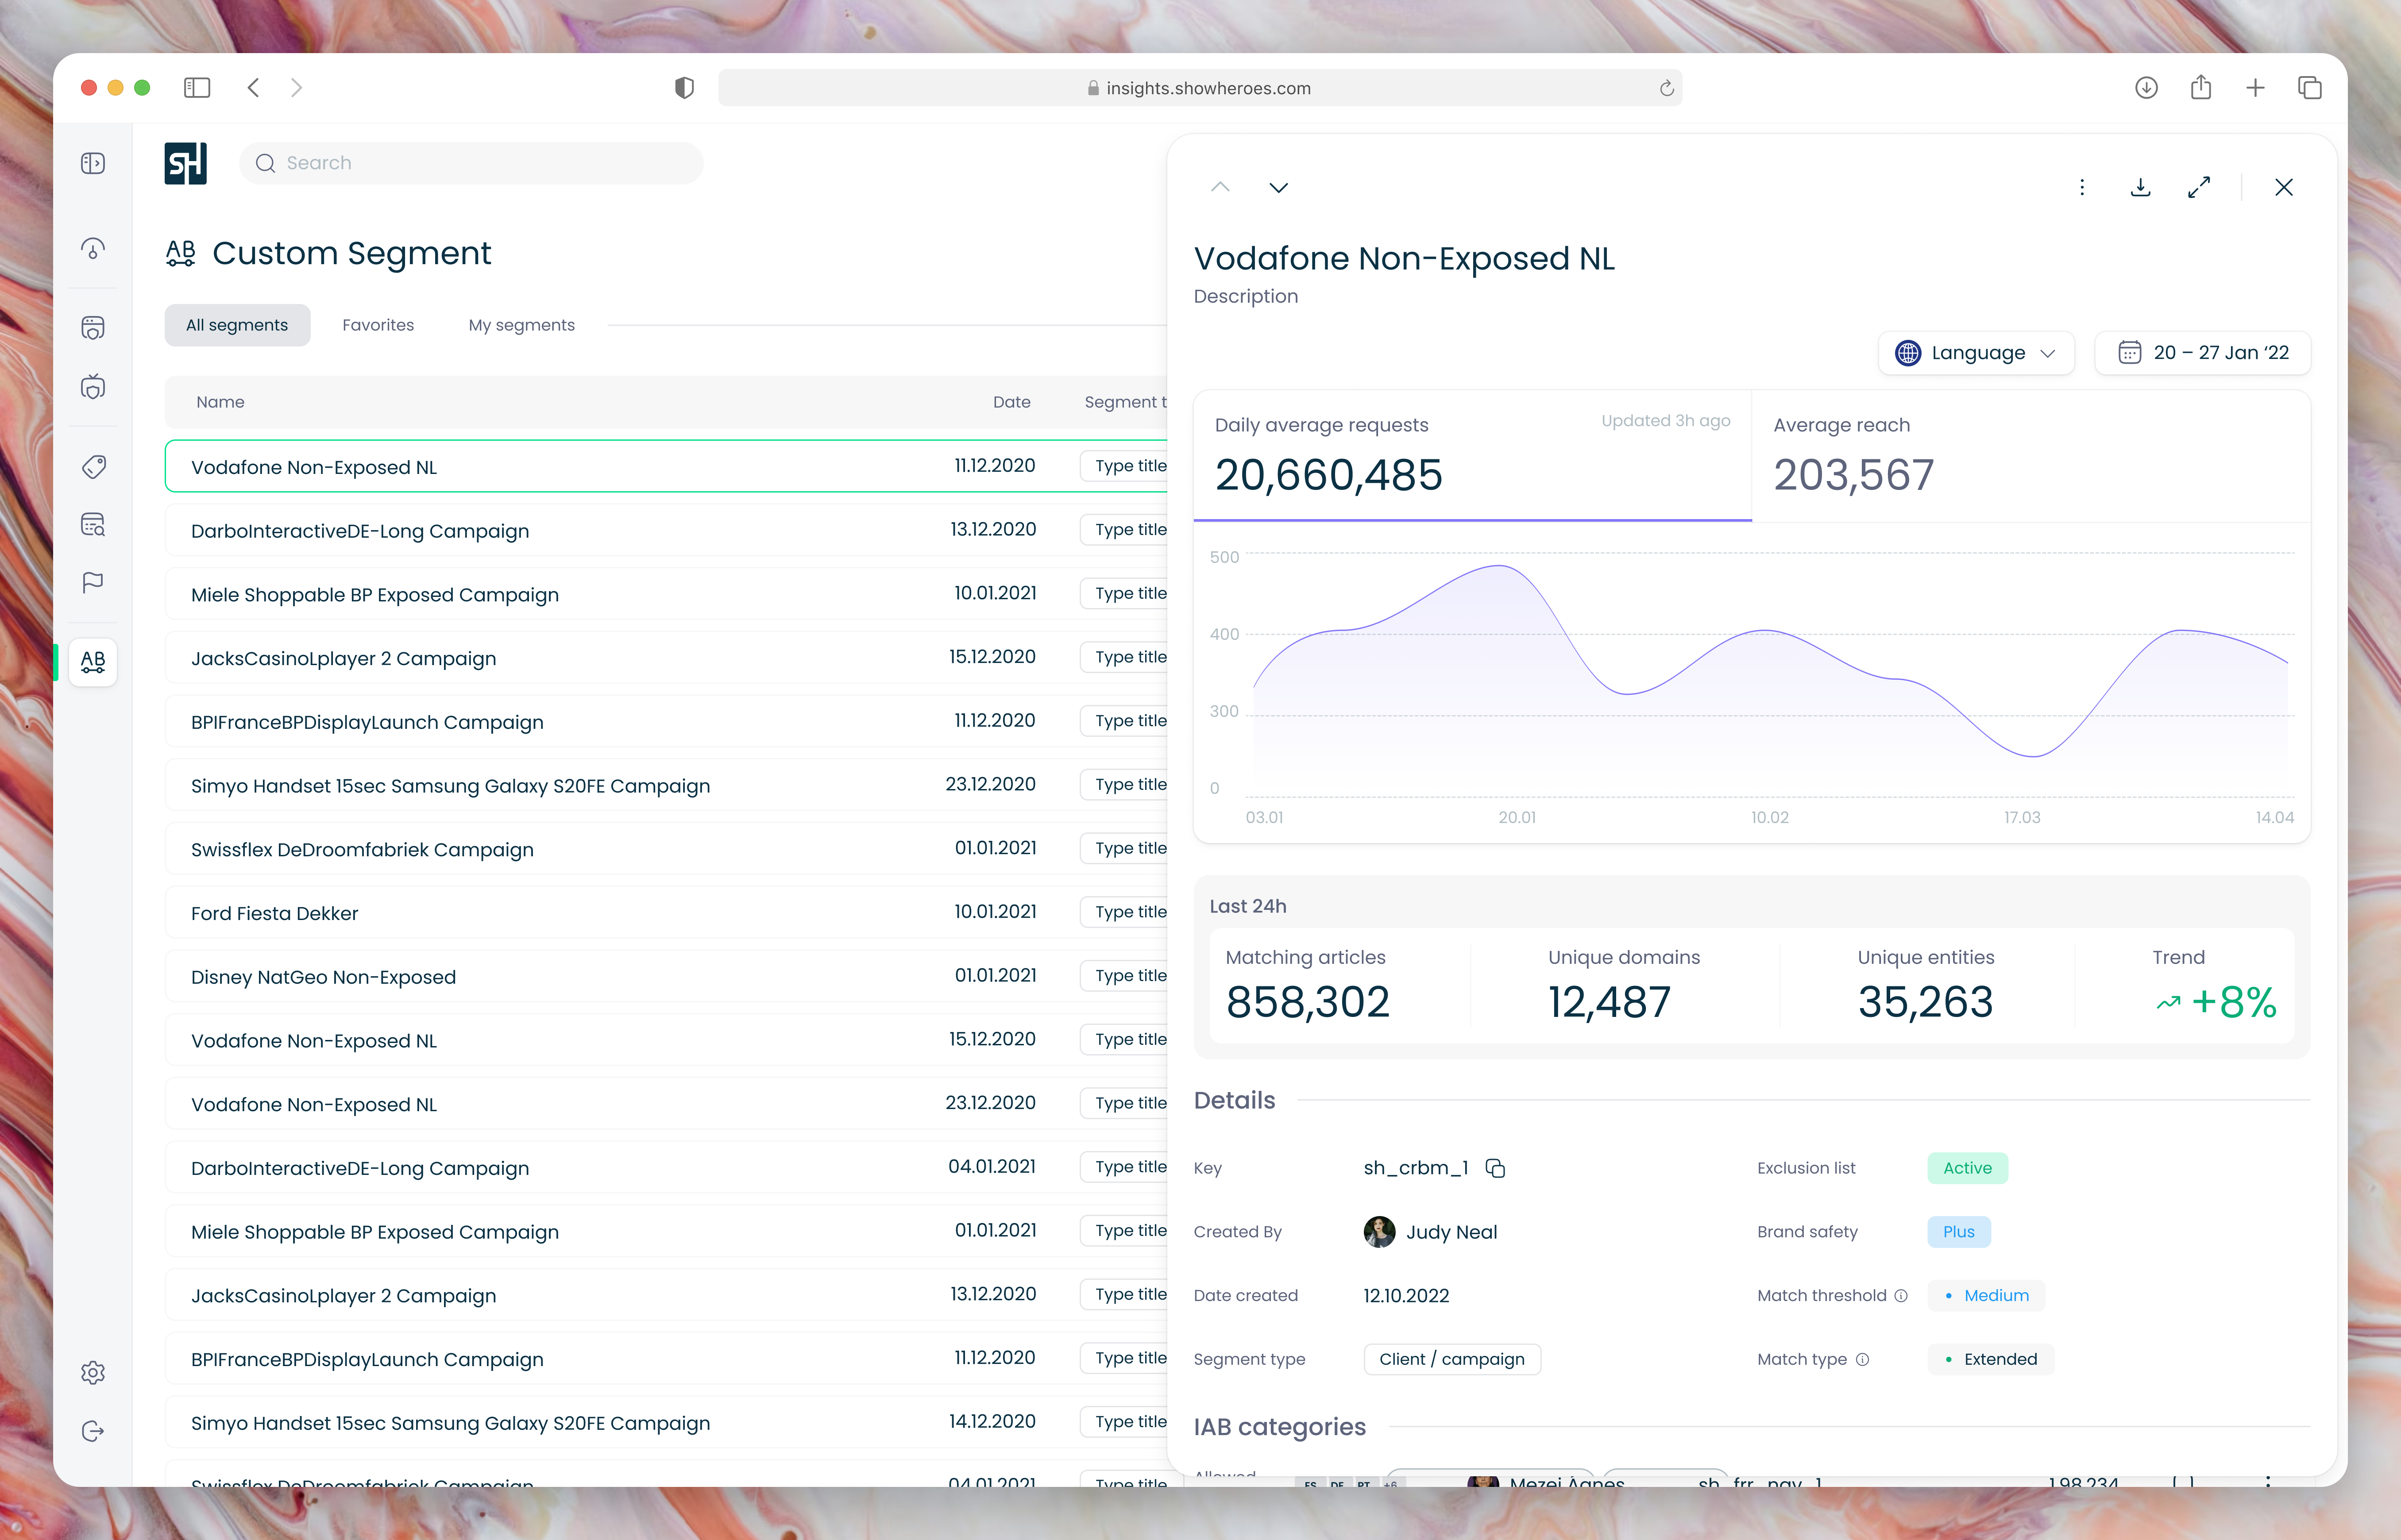The image size is (2401, 1540).
Task: Select Daily average requests metric
Action: (x=1472, y=456)
